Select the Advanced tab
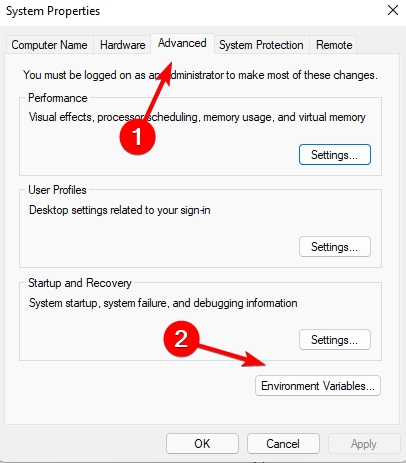Viewport: 406px width, 463px height. pos(182,43)
